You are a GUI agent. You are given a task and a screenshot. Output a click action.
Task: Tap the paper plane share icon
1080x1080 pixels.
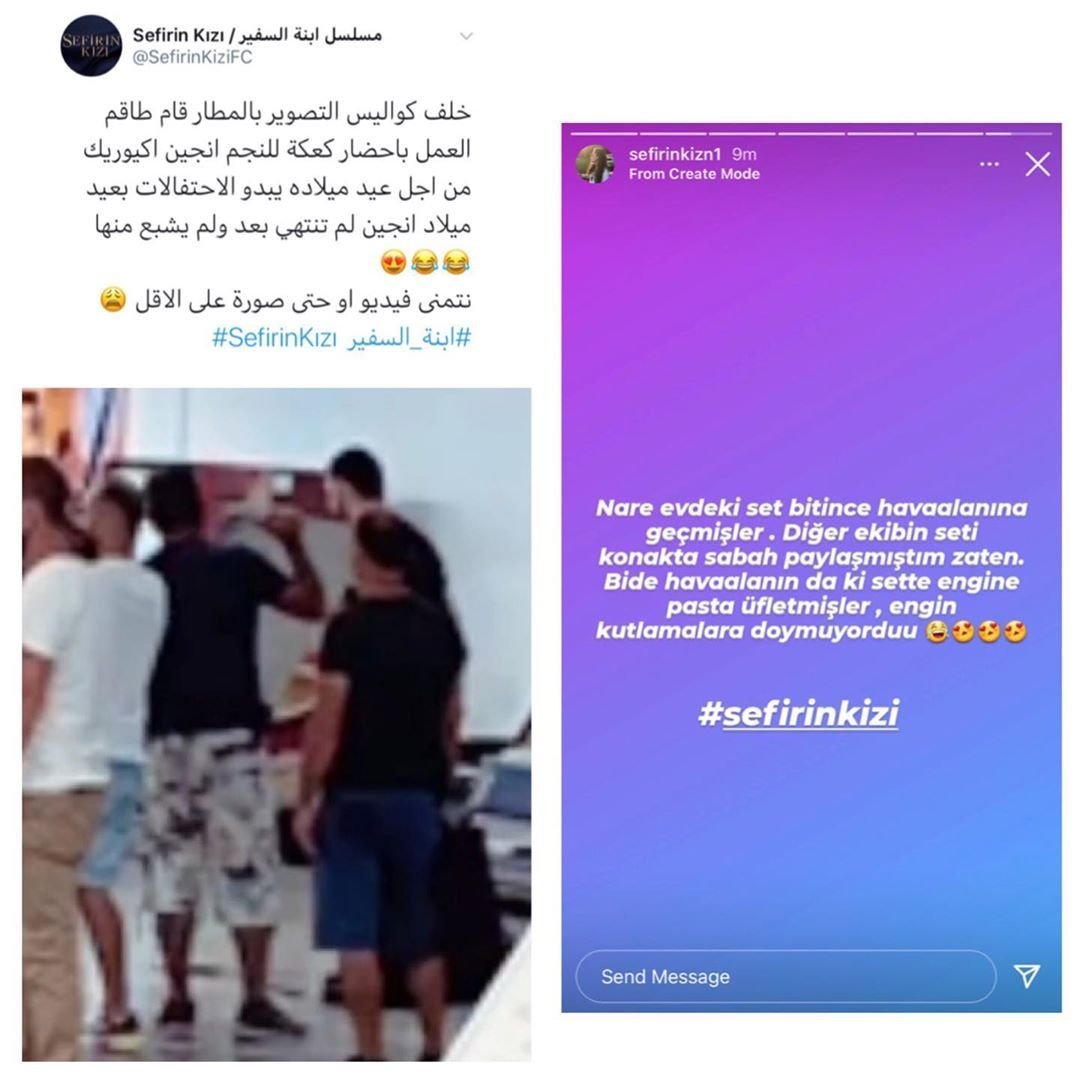(x=1026, y=975)
